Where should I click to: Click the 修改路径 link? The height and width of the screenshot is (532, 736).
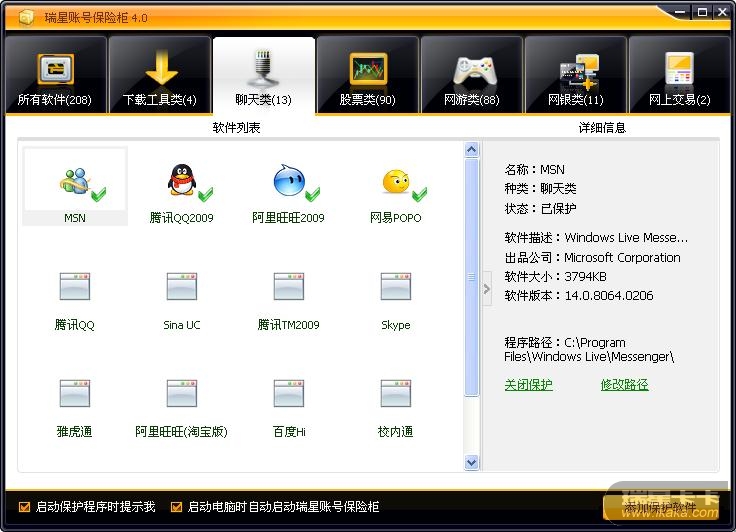pyautogui.click(x=624, y=385)
